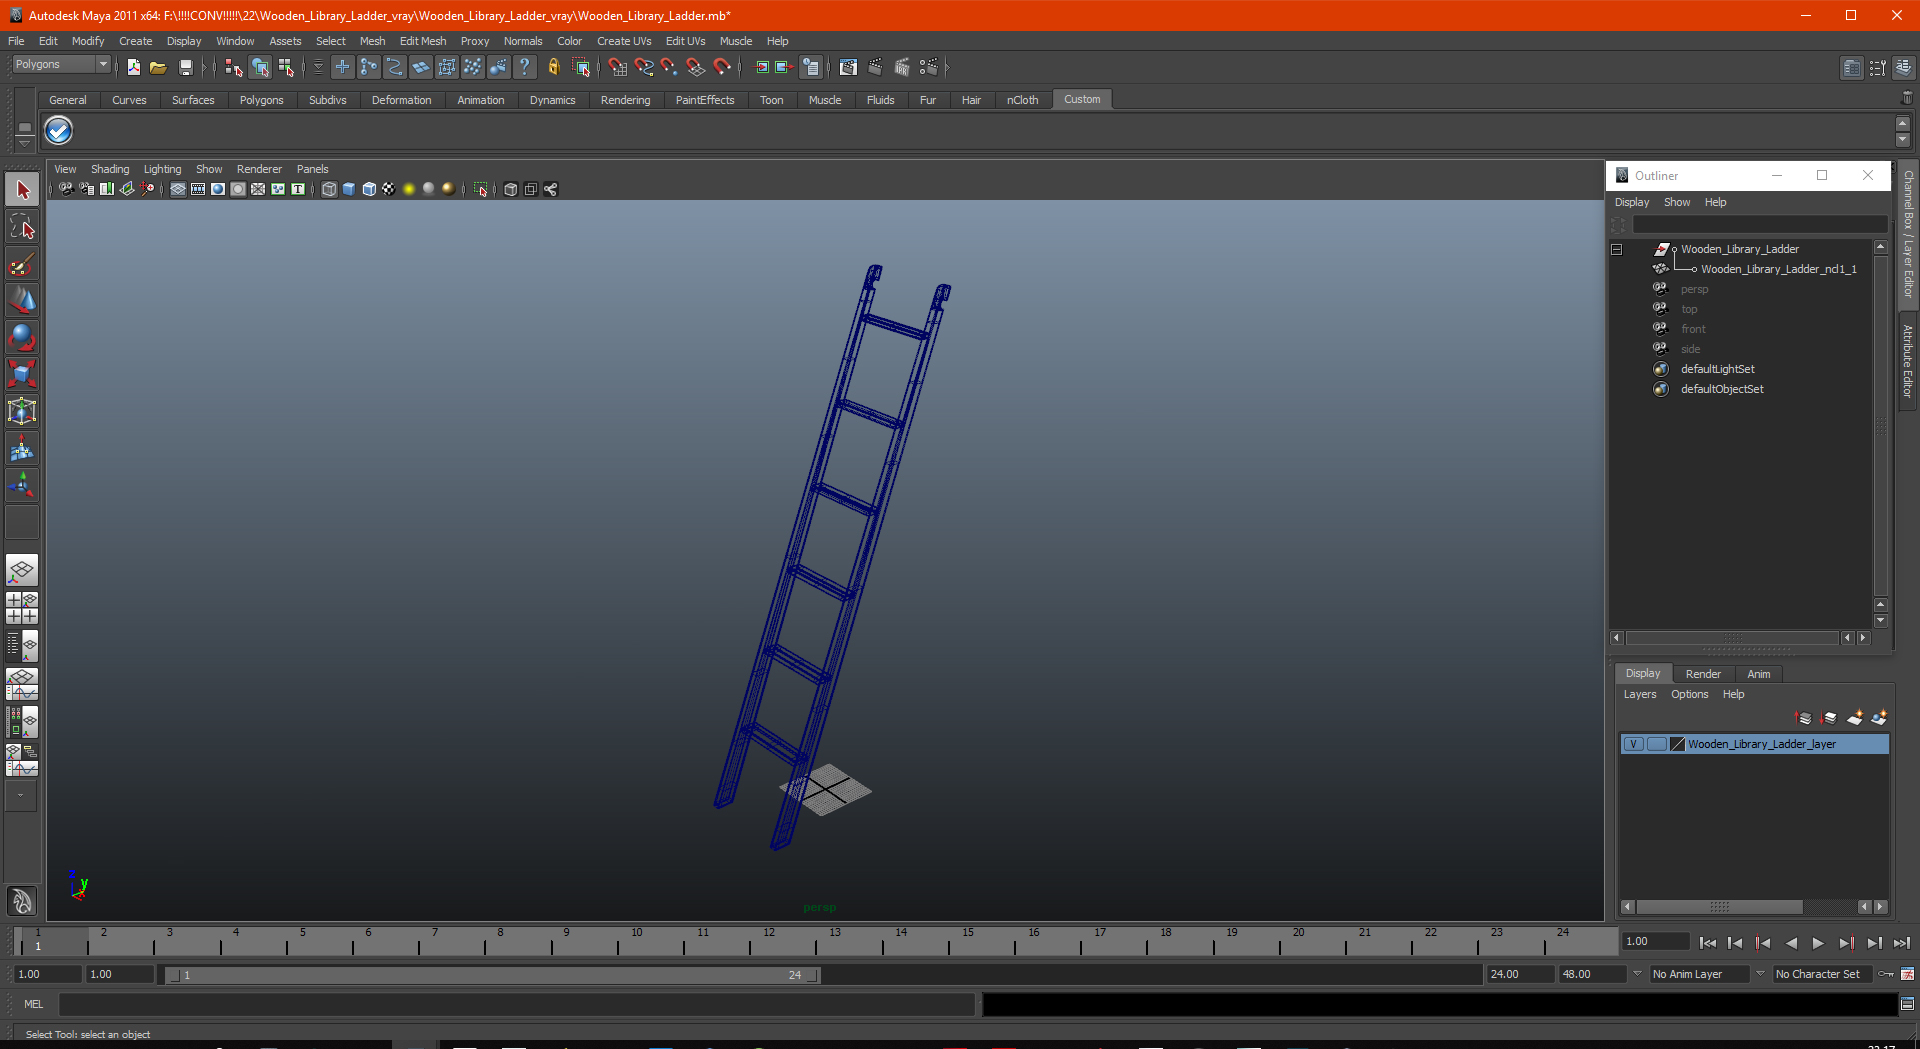Activate the Move tool cone icon

coord(22,301)
